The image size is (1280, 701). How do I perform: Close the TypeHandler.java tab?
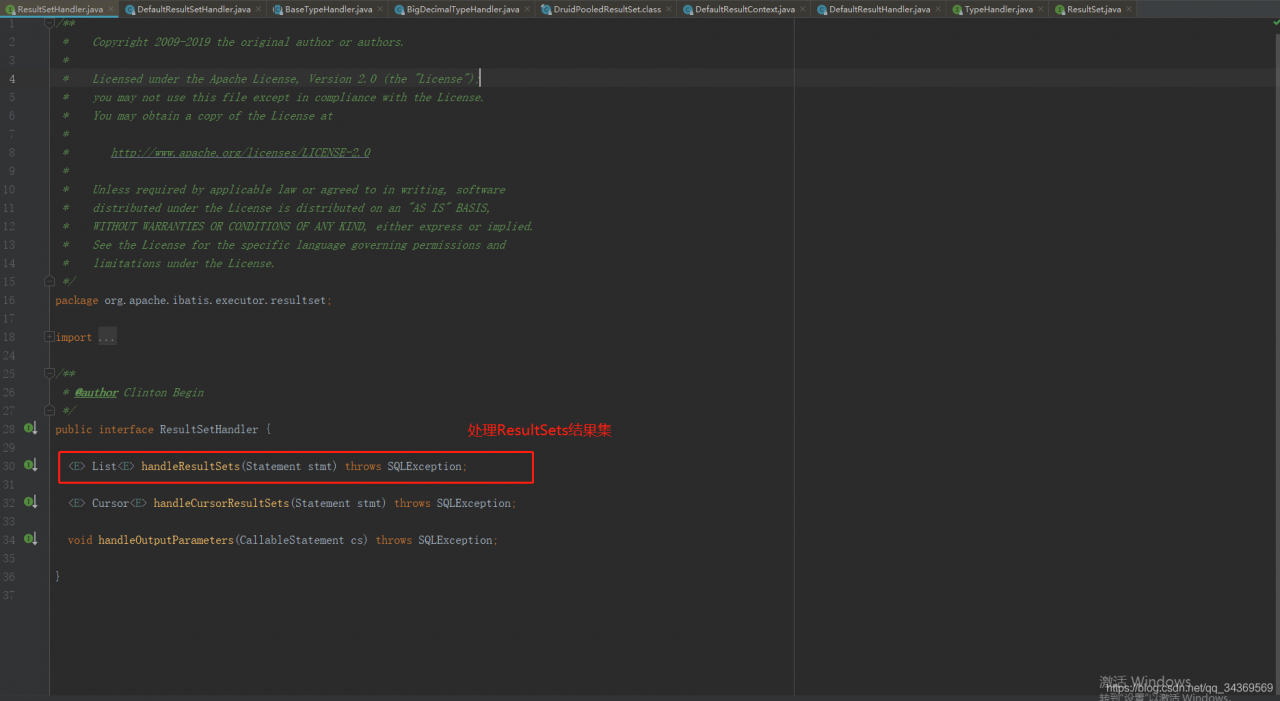[1041, 9]
